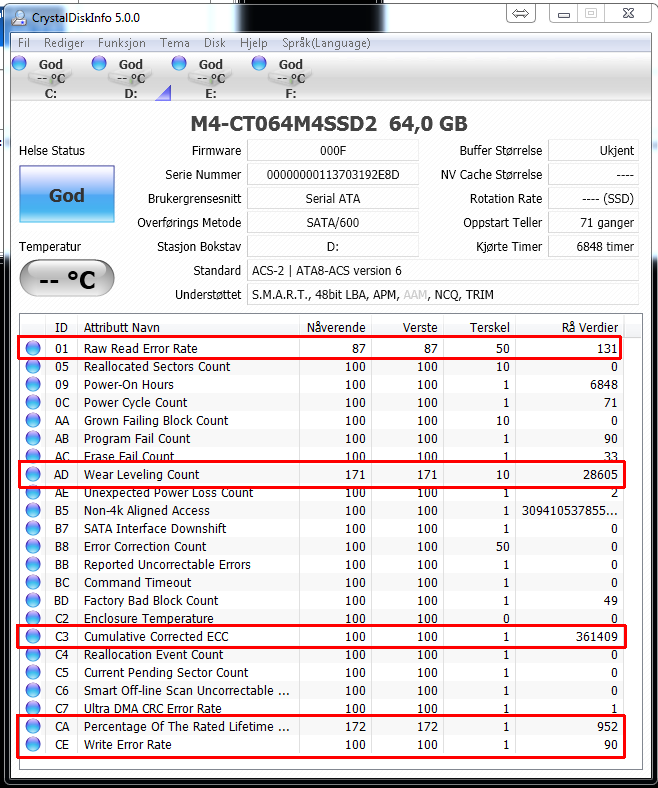
Task: Click the Attributt Navn column header
Action: pos(189,327)
